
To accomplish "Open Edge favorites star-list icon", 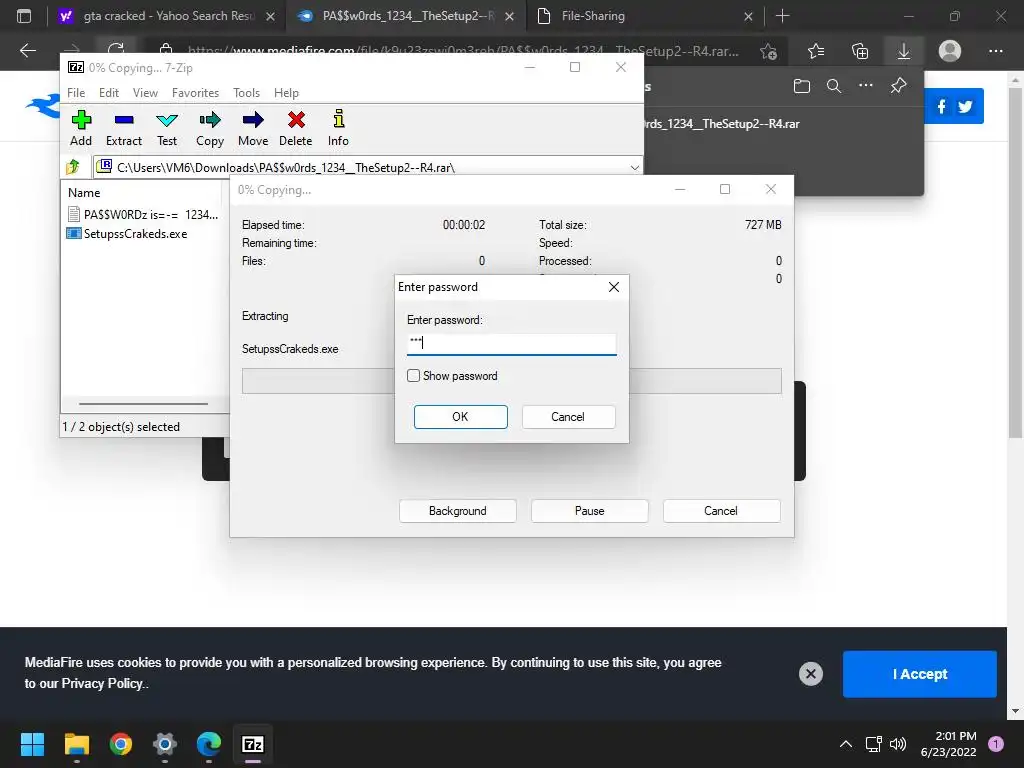I will pos(816,51).
